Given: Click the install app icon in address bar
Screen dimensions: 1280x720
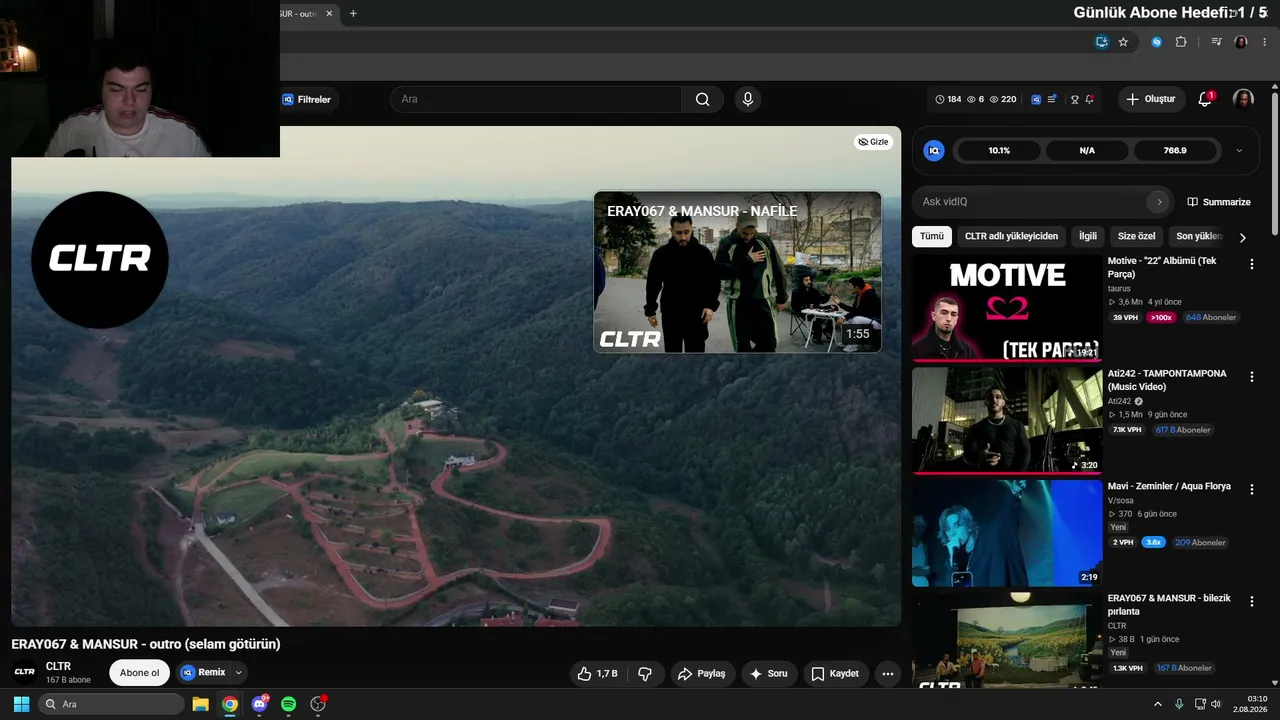Looking at the screenshot, I should point(1101,42).
